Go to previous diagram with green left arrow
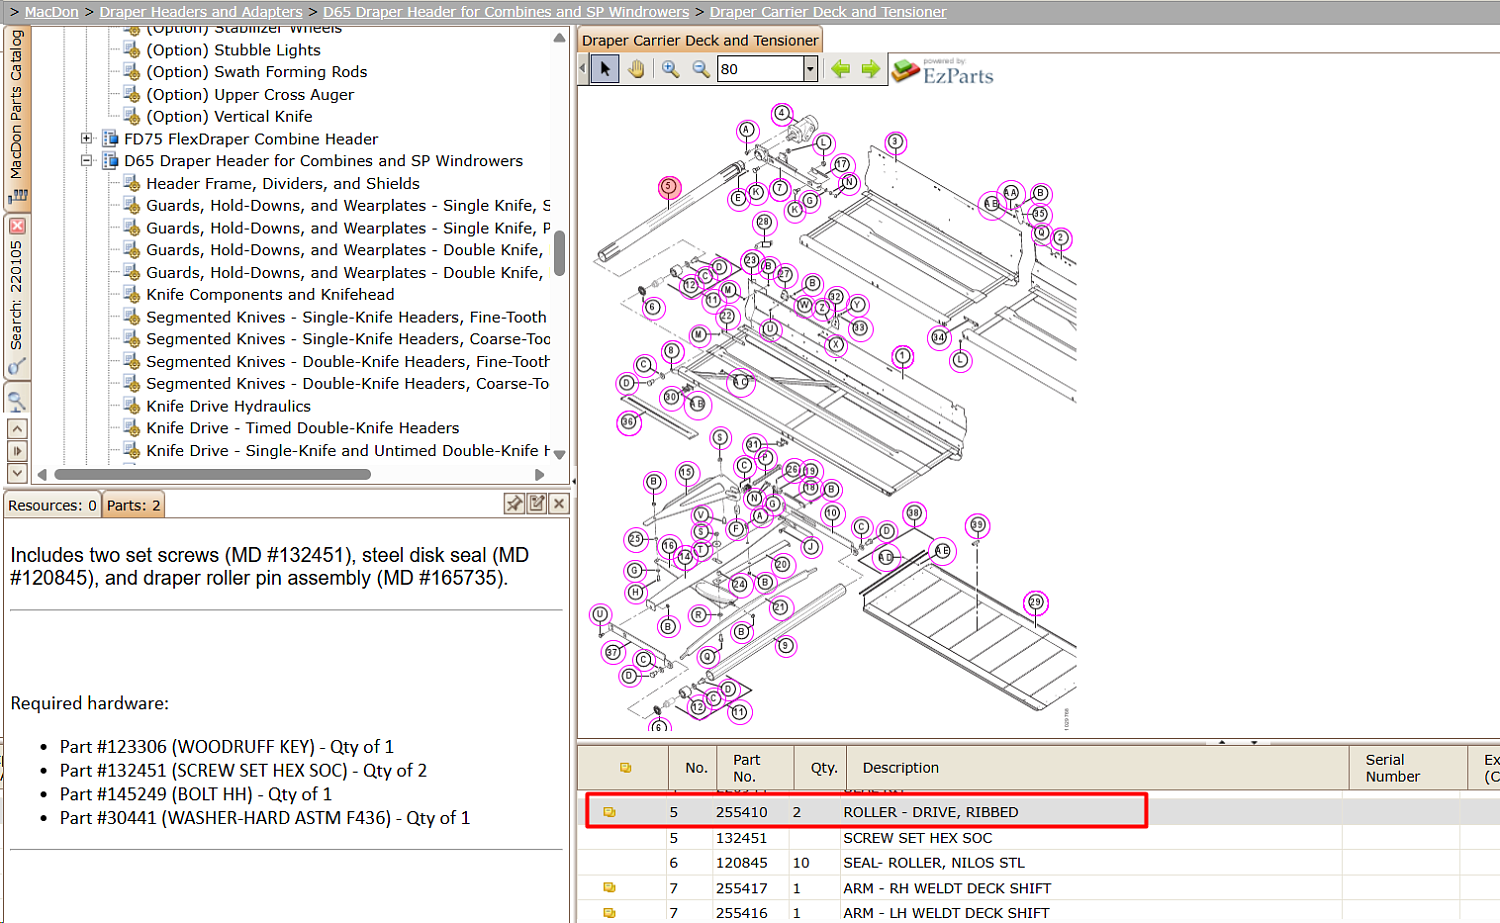The width and height of the screenshot is (1500, 923). coord(841,69)
